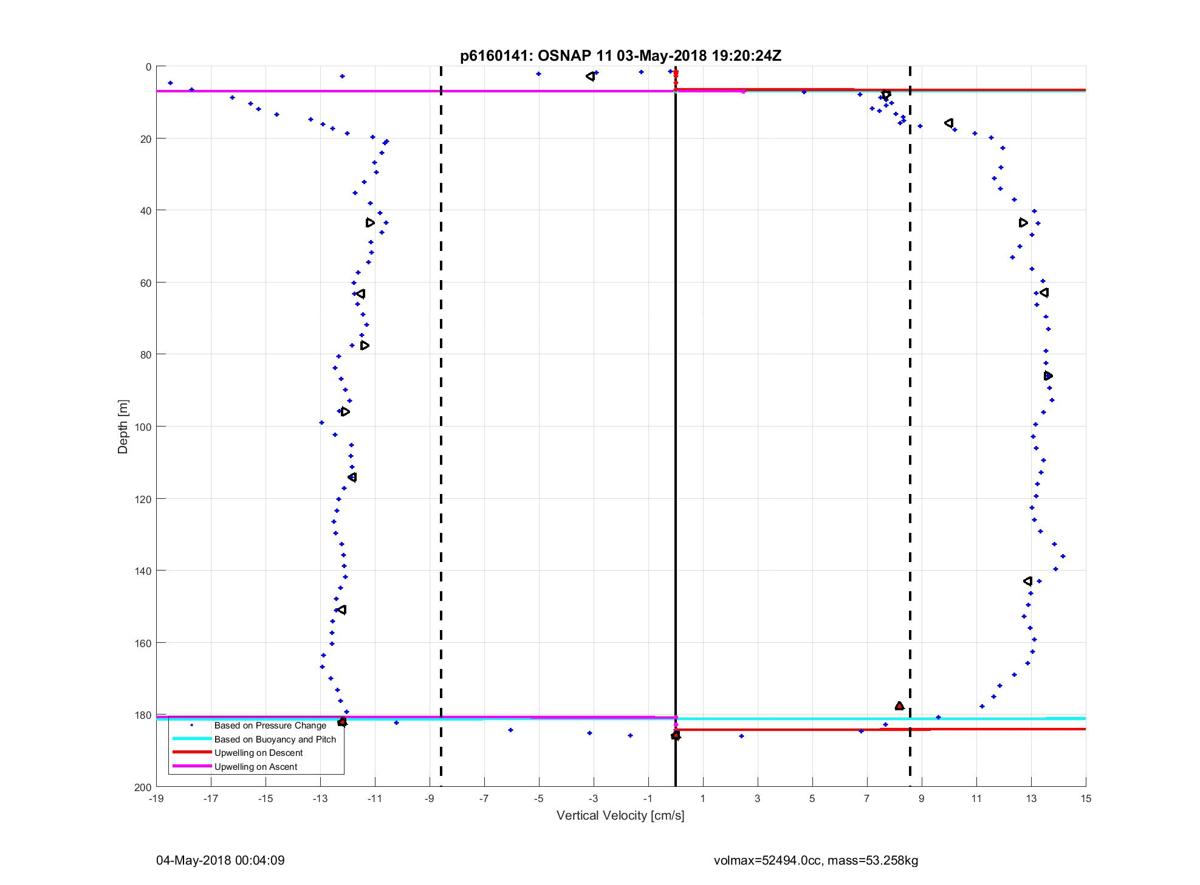Viewport: 1200px width, 885px height.
Task: Click y-axis tick label '140'
Action: coord(142,571)
